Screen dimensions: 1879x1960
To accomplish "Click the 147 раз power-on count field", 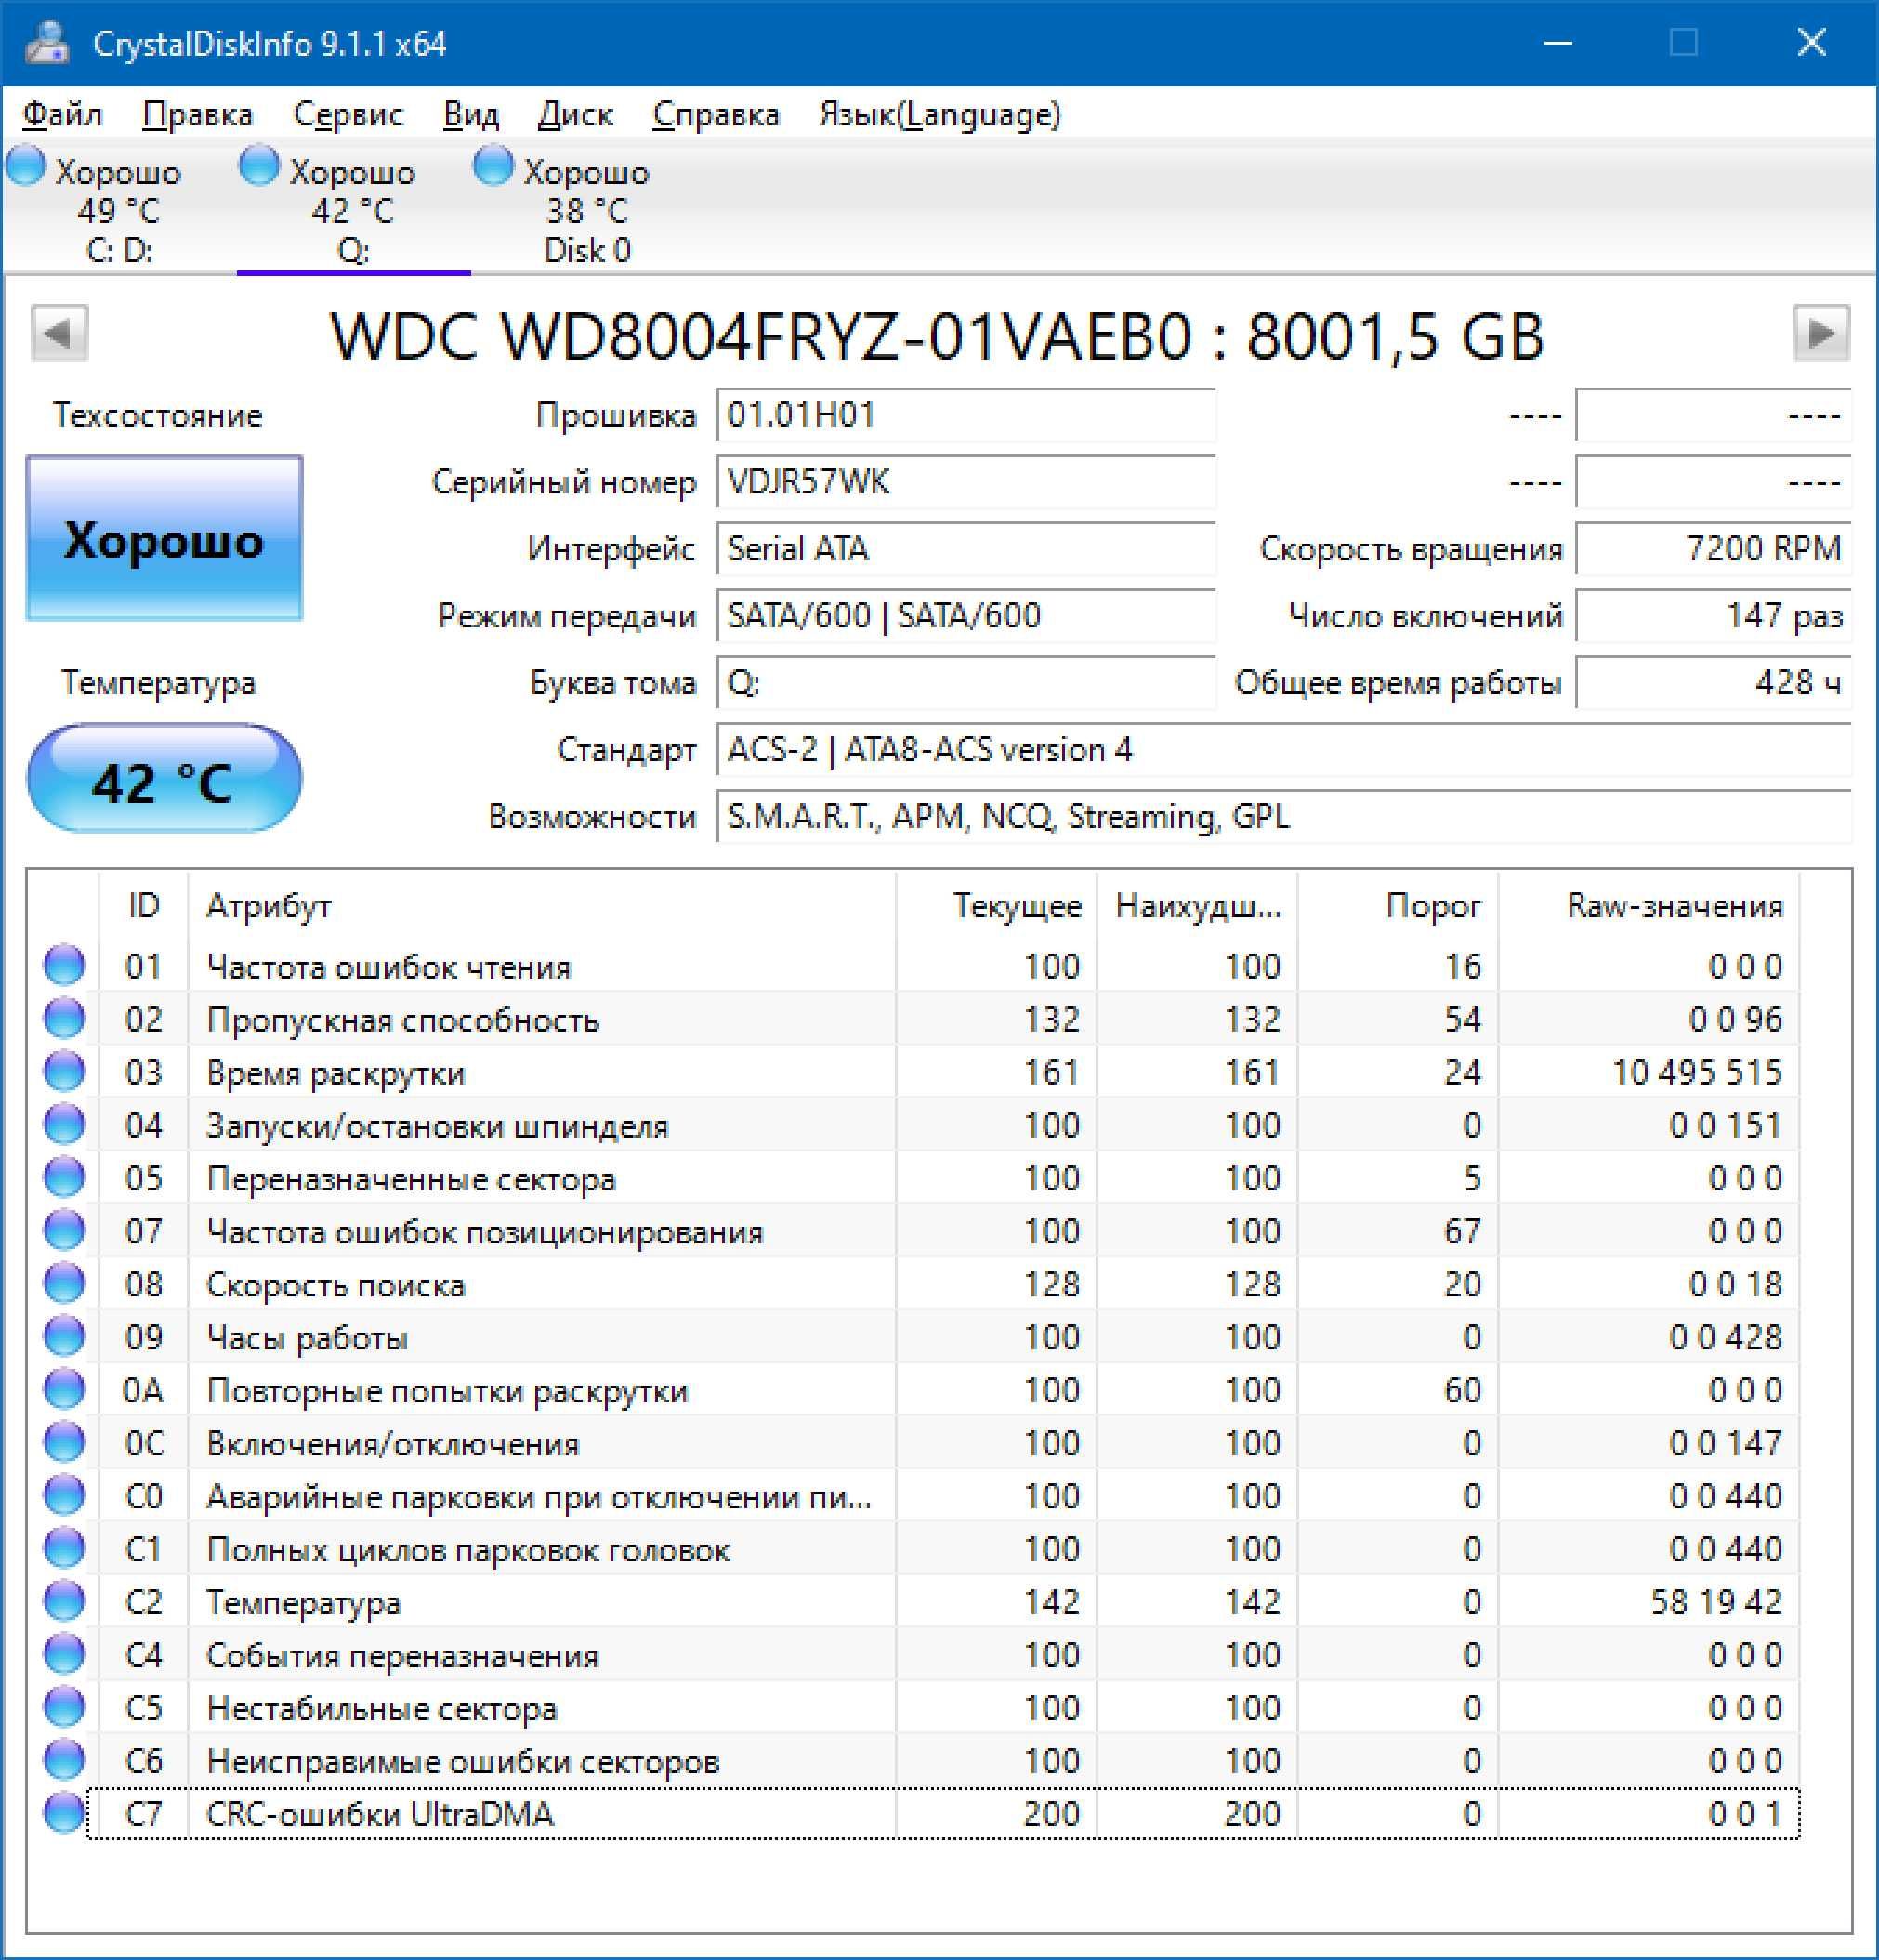I will pyautogui.click(x=1714, y=616).
